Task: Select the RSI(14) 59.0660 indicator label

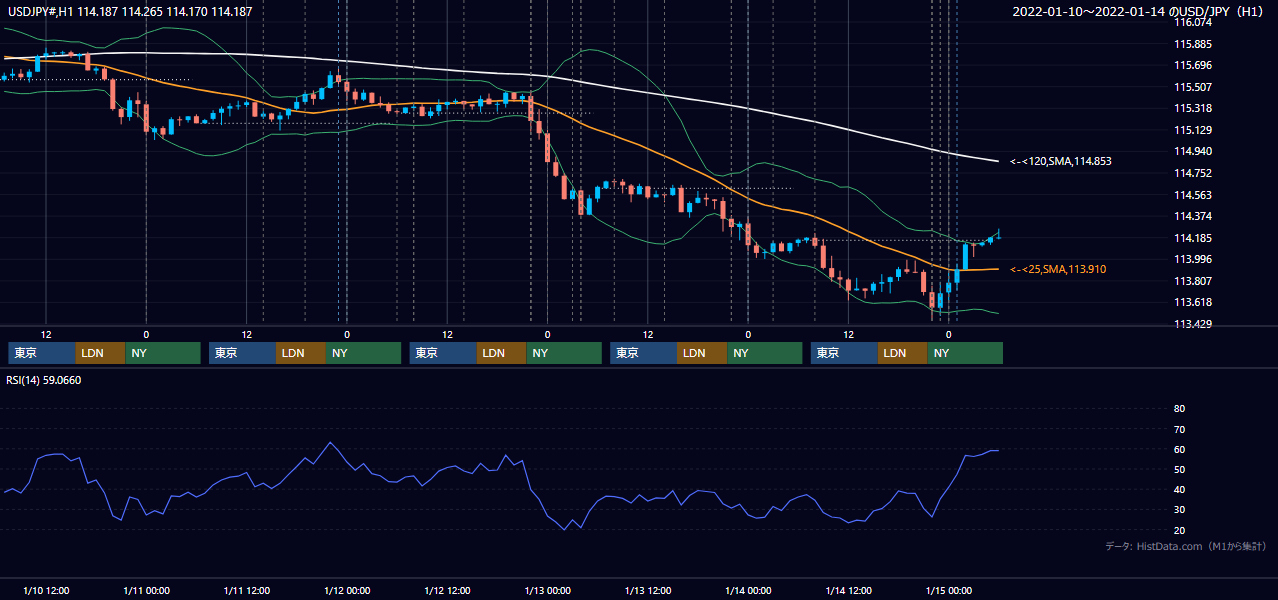Action: (45, 380)
